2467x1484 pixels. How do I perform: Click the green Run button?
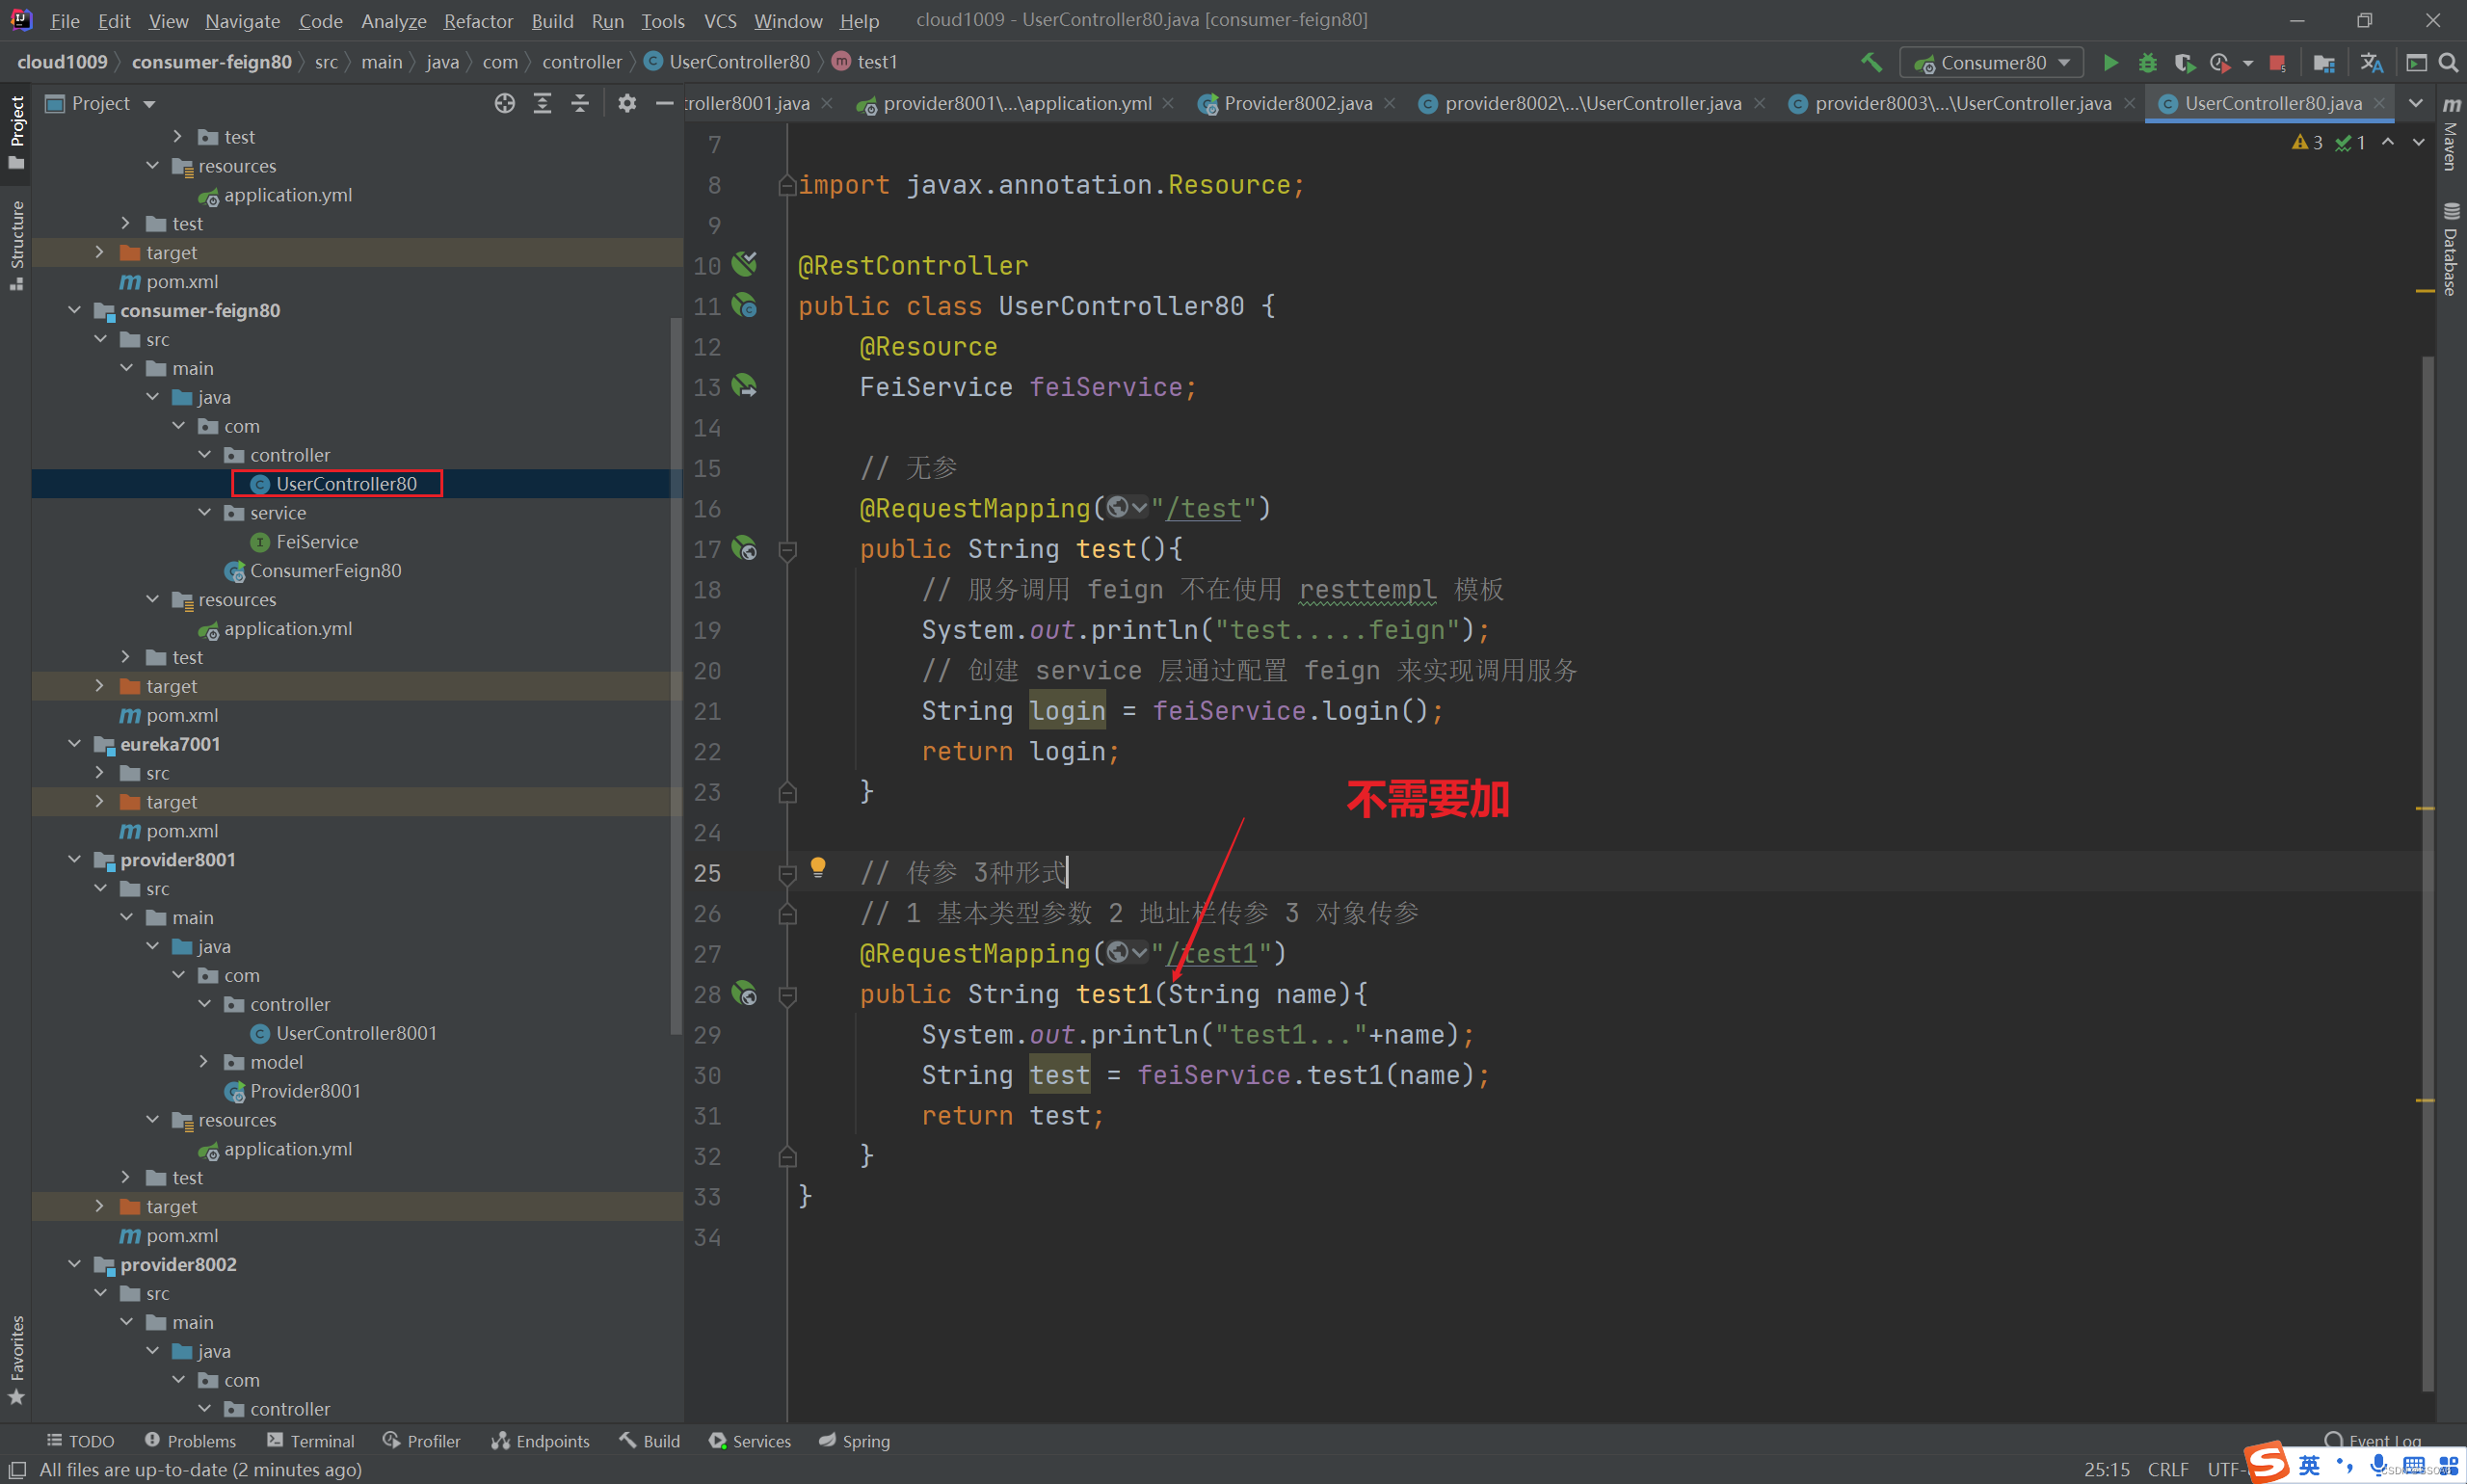point(2110,63)
